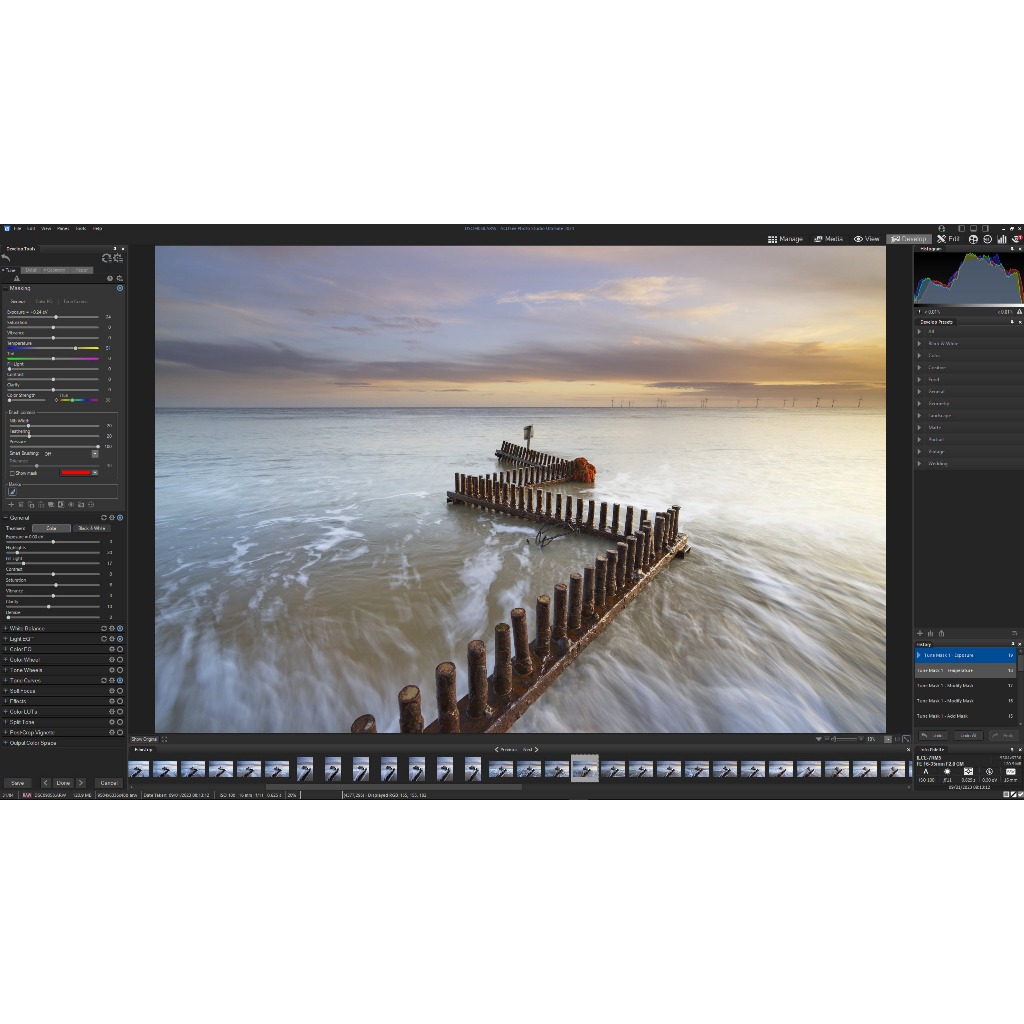Image resolution: width=1024 pixels, height=1024 pixels.
Task: Expand the Landscape presets category
Action: [920, 415]
